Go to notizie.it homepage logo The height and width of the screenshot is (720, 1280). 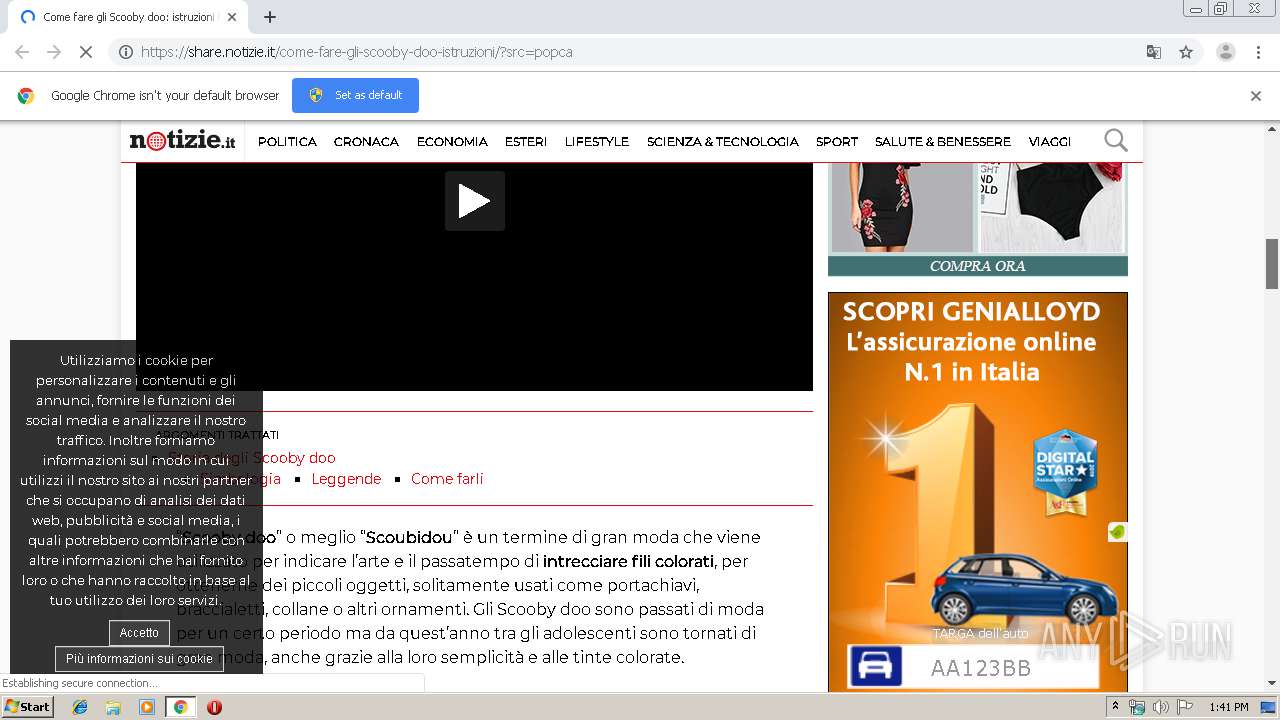[x=182, y=141]
